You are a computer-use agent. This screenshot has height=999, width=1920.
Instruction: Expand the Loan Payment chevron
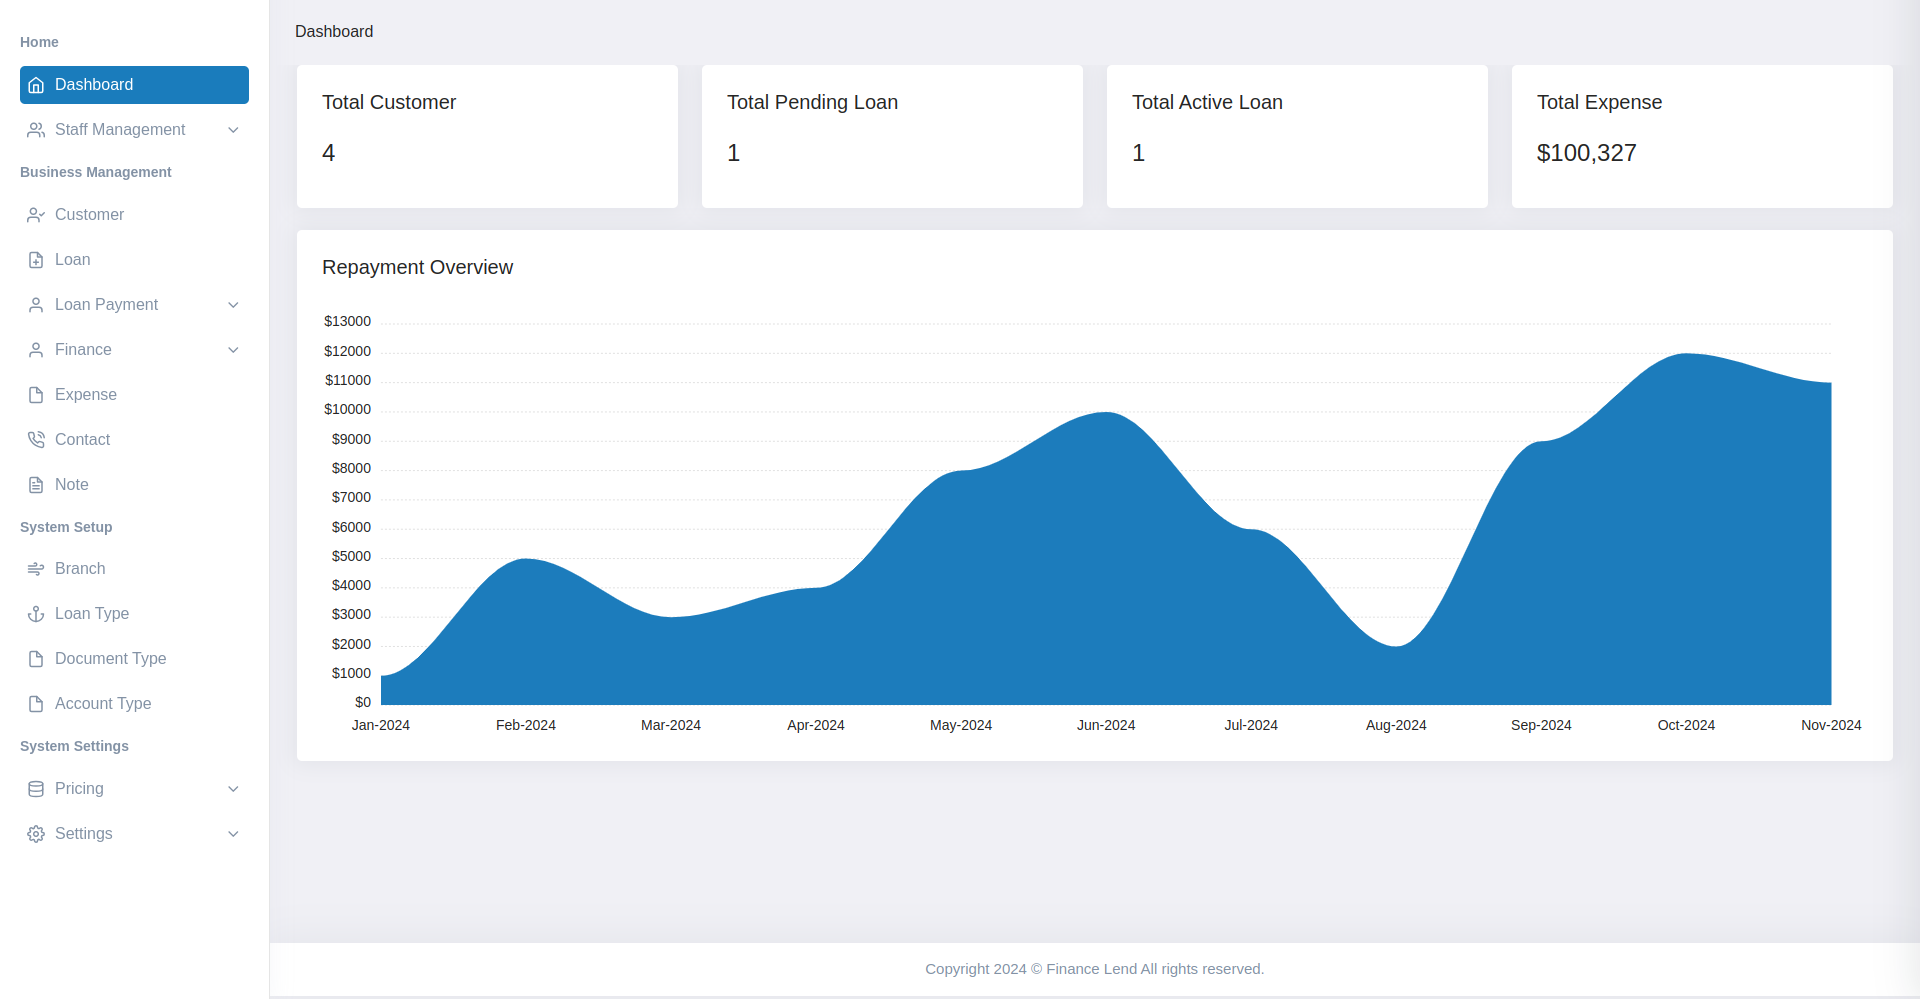[233, 305]
